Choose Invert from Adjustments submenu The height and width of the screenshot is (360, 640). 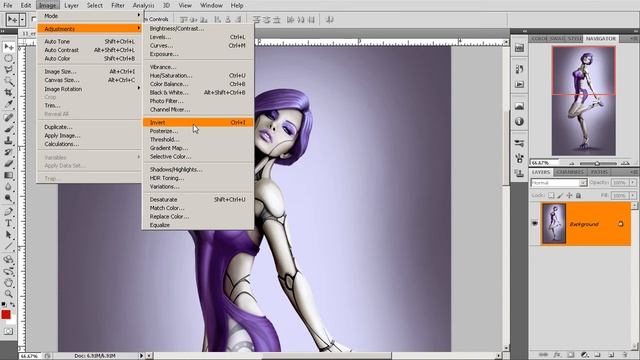pyautogui.click(x=198, y=122)
